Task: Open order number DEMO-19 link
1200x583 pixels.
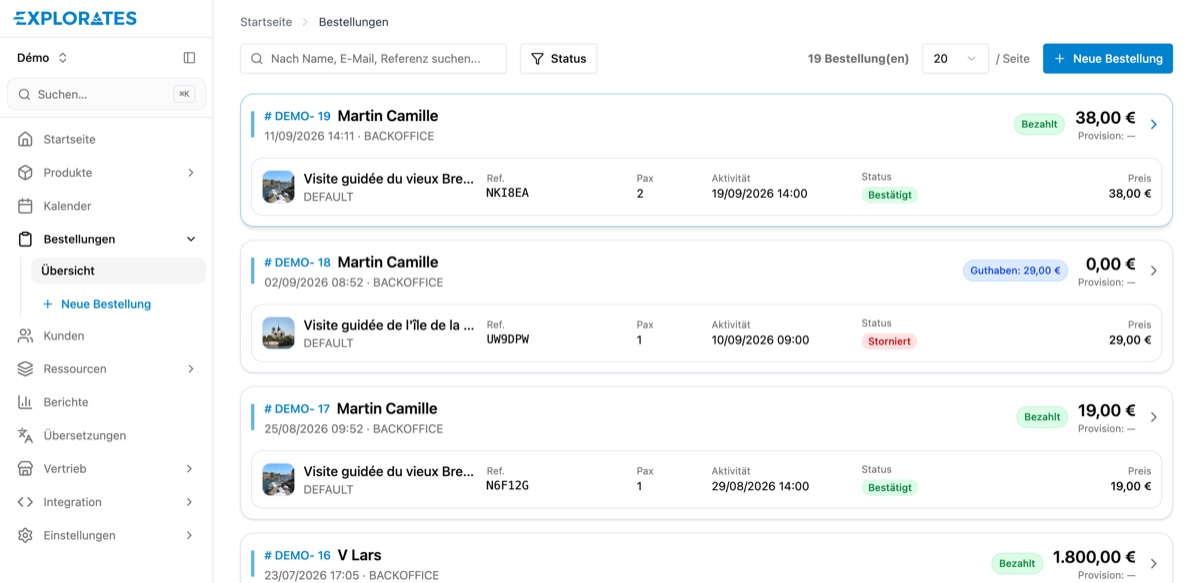Action: [x=297, y=116]
